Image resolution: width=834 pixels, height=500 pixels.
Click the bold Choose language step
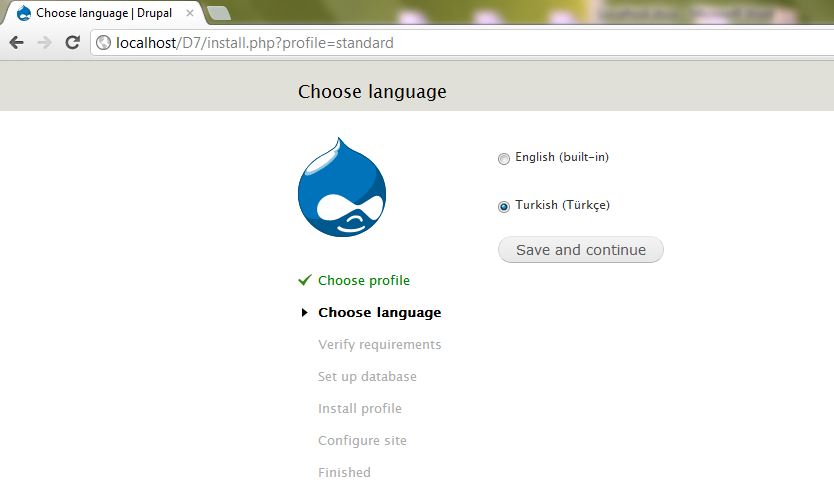pyautogui.click(x=380, y=313)
